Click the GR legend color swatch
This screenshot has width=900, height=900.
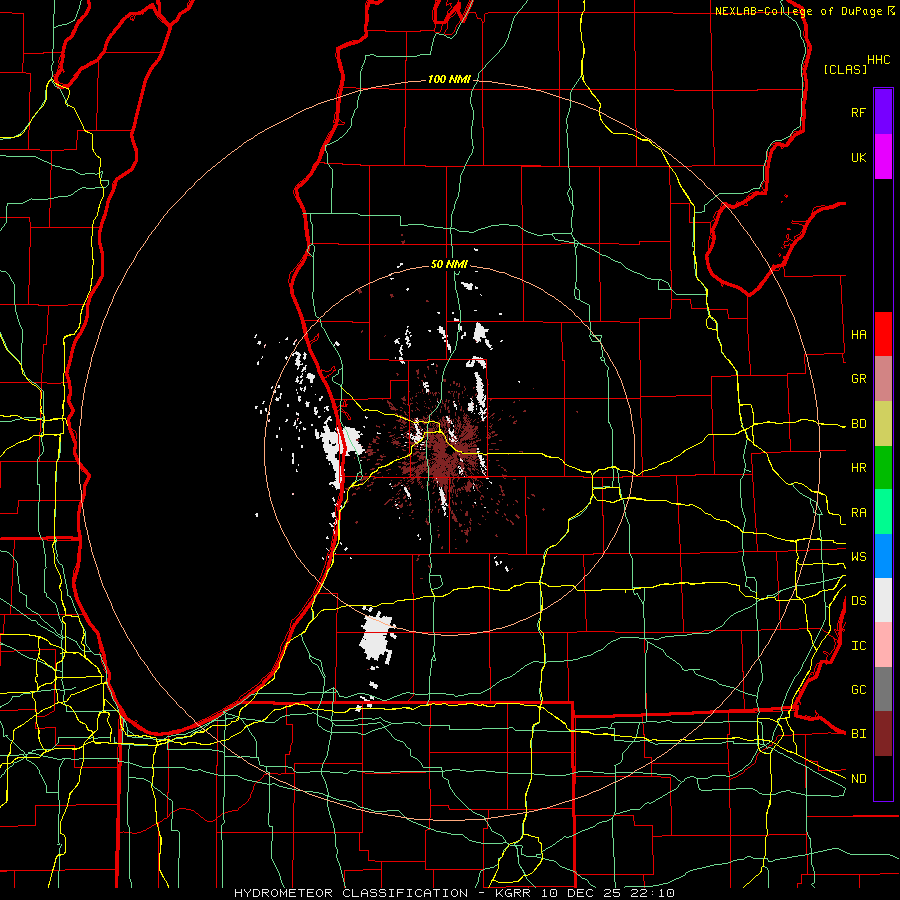[x=883, y=379]
